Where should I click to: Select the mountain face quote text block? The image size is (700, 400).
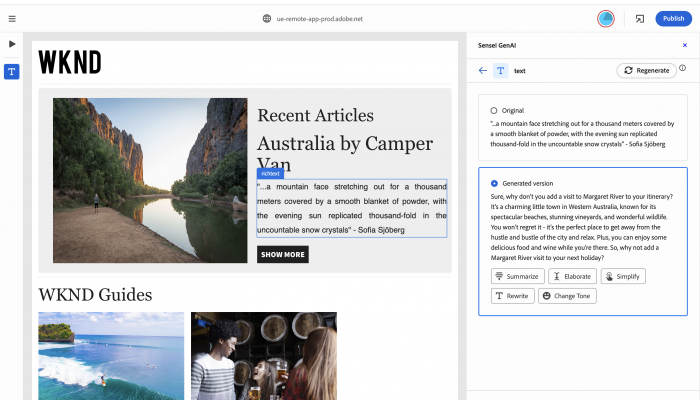click(x=352, y=208)
